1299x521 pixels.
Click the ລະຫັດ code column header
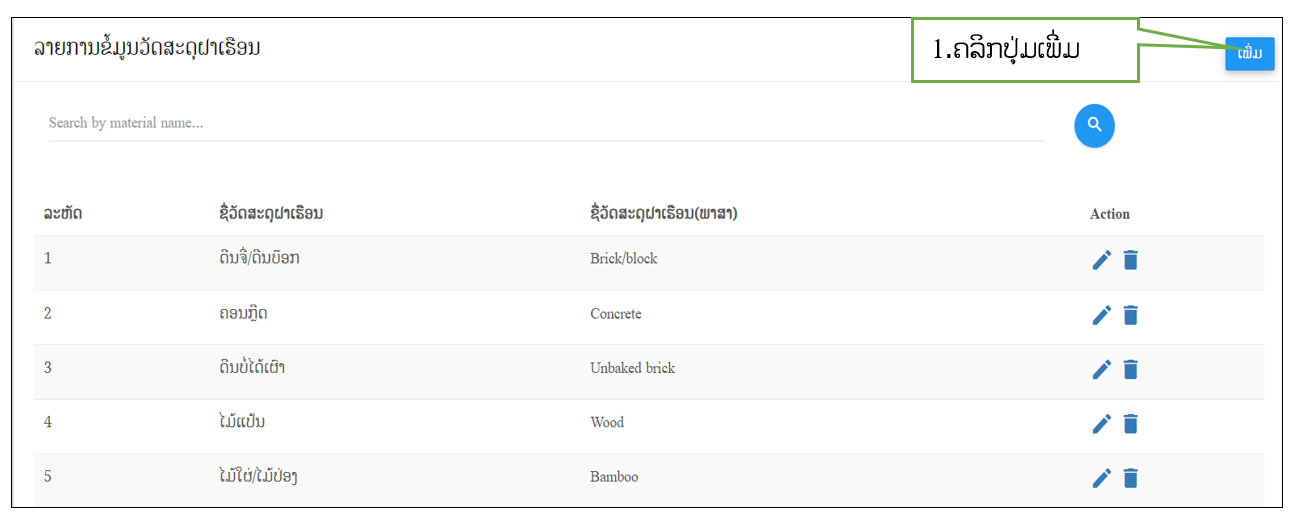pyautogui.click(x=63, y=213)
